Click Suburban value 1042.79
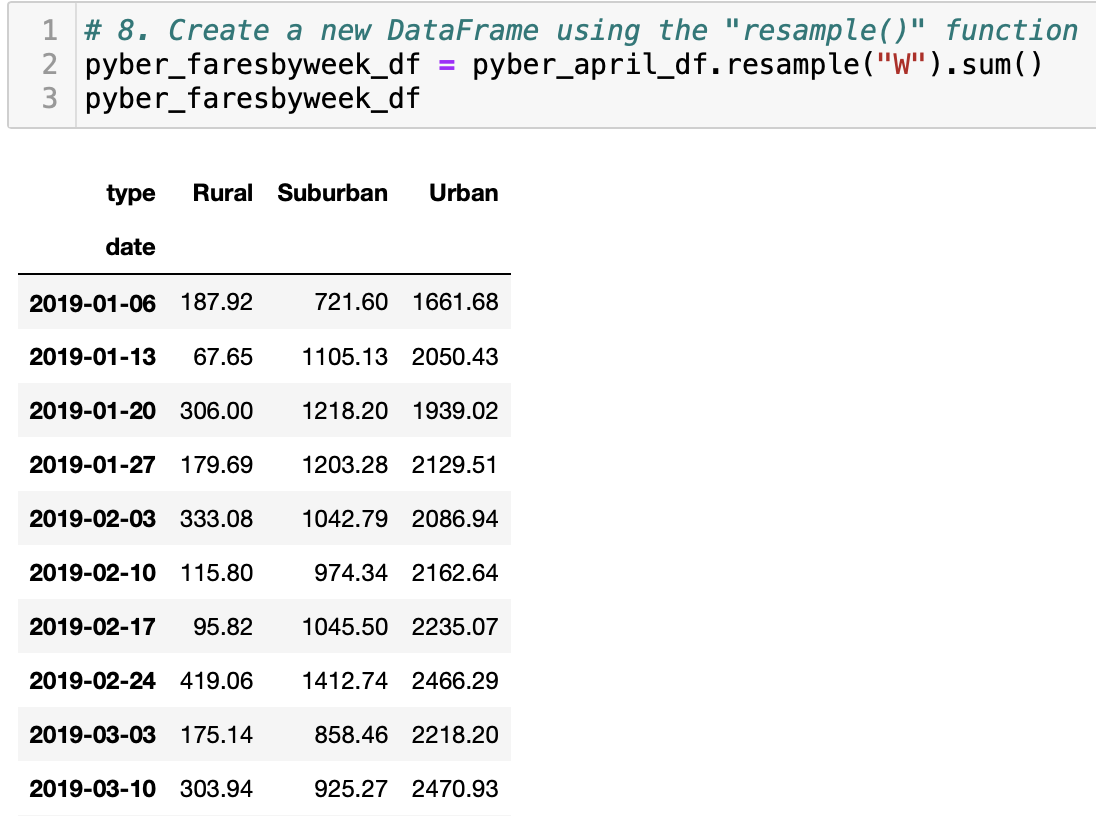This screenshot has width=1096, height=816. (345, 518)
